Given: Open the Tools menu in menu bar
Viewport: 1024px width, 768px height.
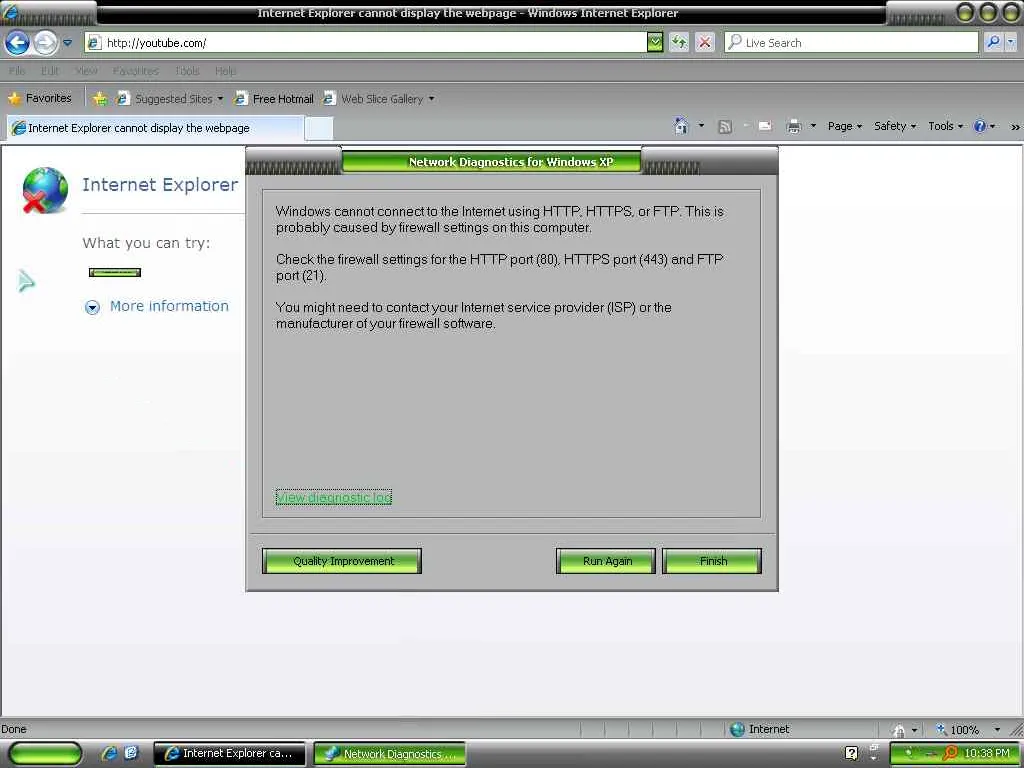Looking at the screenshot, I should (x=187, y=71).
